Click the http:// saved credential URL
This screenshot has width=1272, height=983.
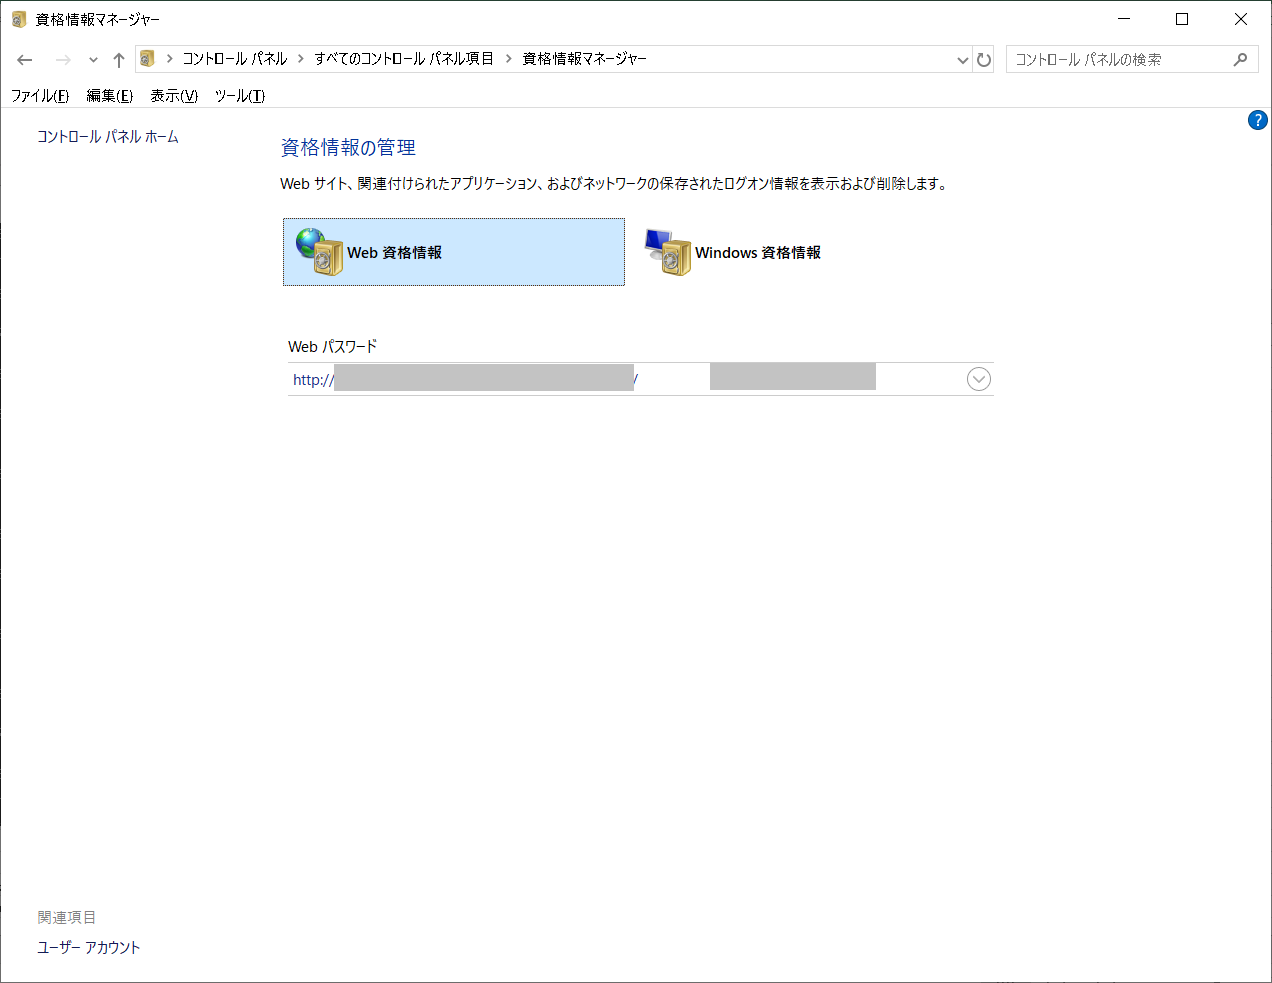tap(465, 380)
